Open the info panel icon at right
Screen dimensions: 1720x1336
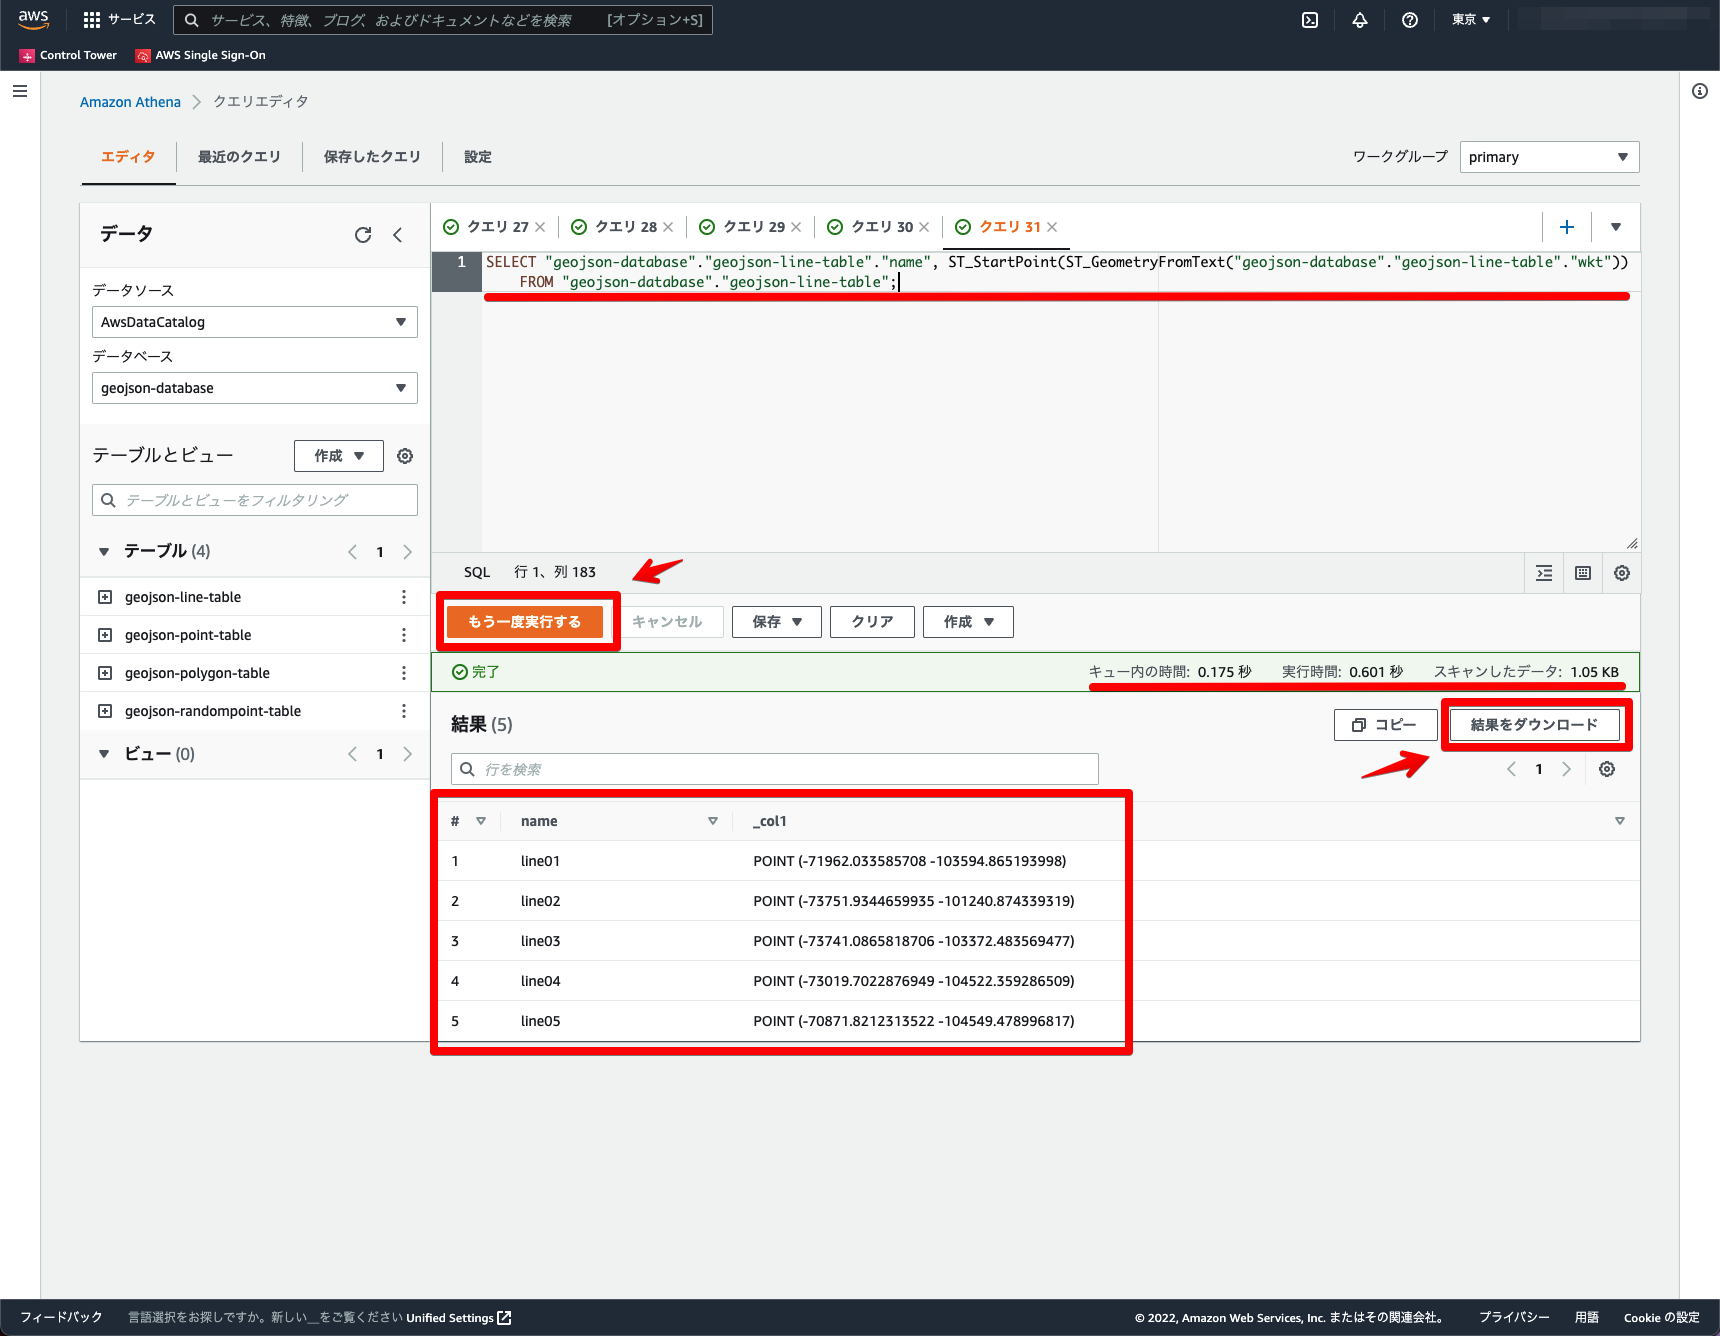pyautogui.click(x=1700, y=91)
